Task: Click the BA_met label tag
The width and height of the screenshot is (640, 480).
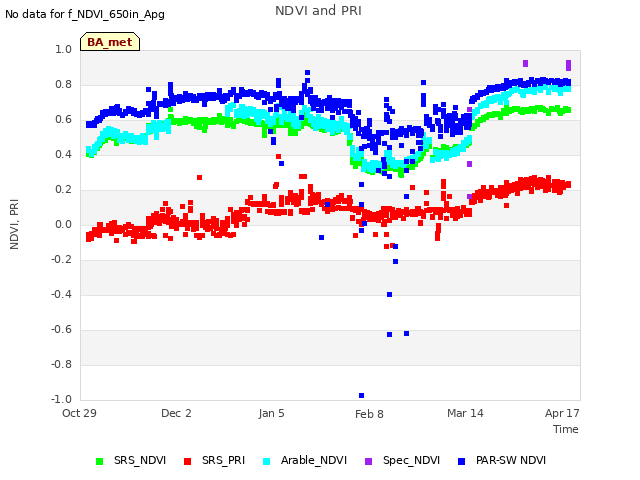Action: [x=110, y=42]
